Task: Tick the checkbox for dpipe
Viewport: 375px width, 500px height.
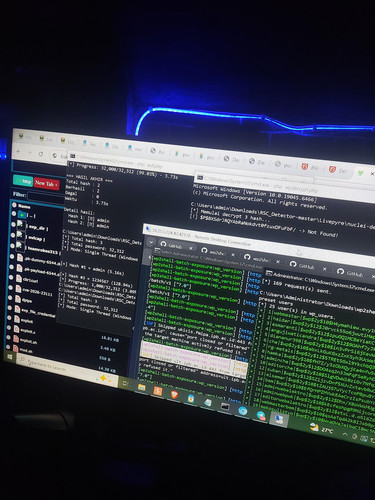Action: [x=10, y=297]
